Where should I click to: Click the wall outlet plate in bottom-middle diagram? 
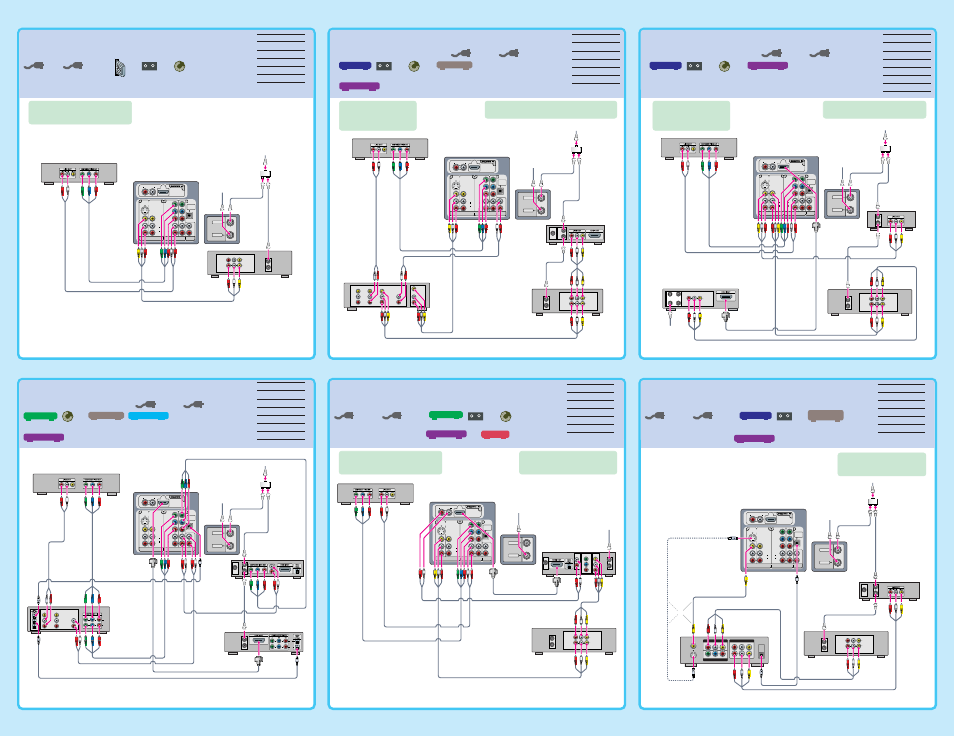(518, 550)
